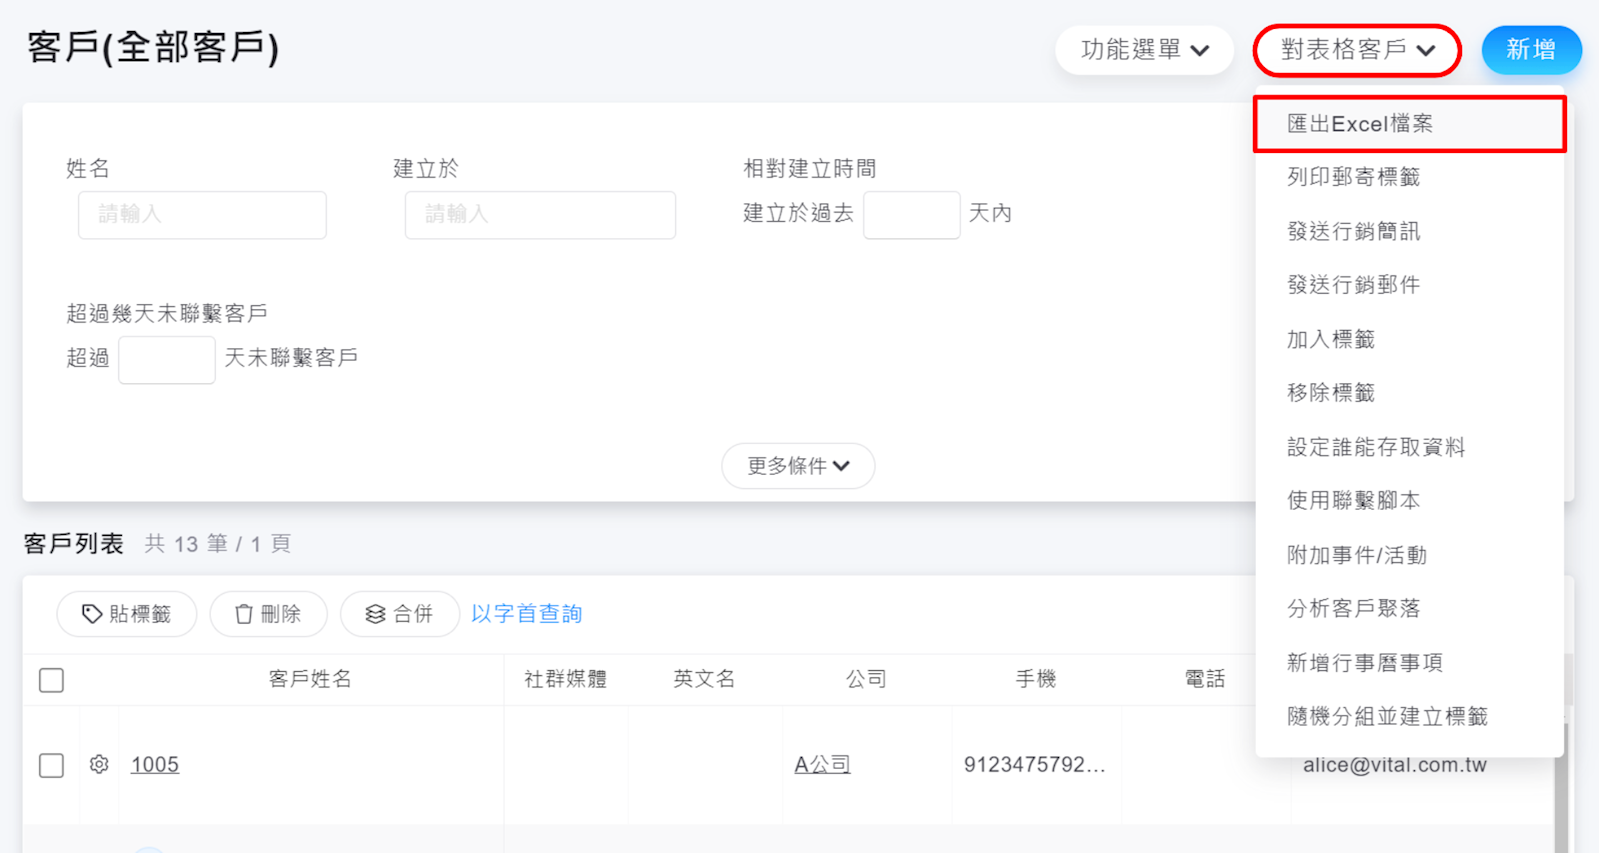Click the gear icon beside customer 1005

coord(99,765)
